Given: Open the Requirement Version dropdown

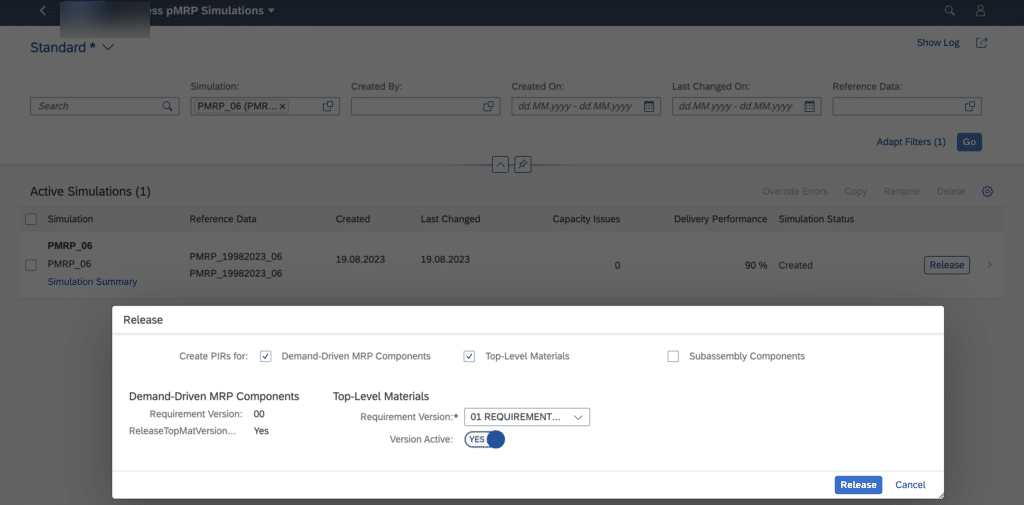Looking at the screenshot, I should [527, 417].
